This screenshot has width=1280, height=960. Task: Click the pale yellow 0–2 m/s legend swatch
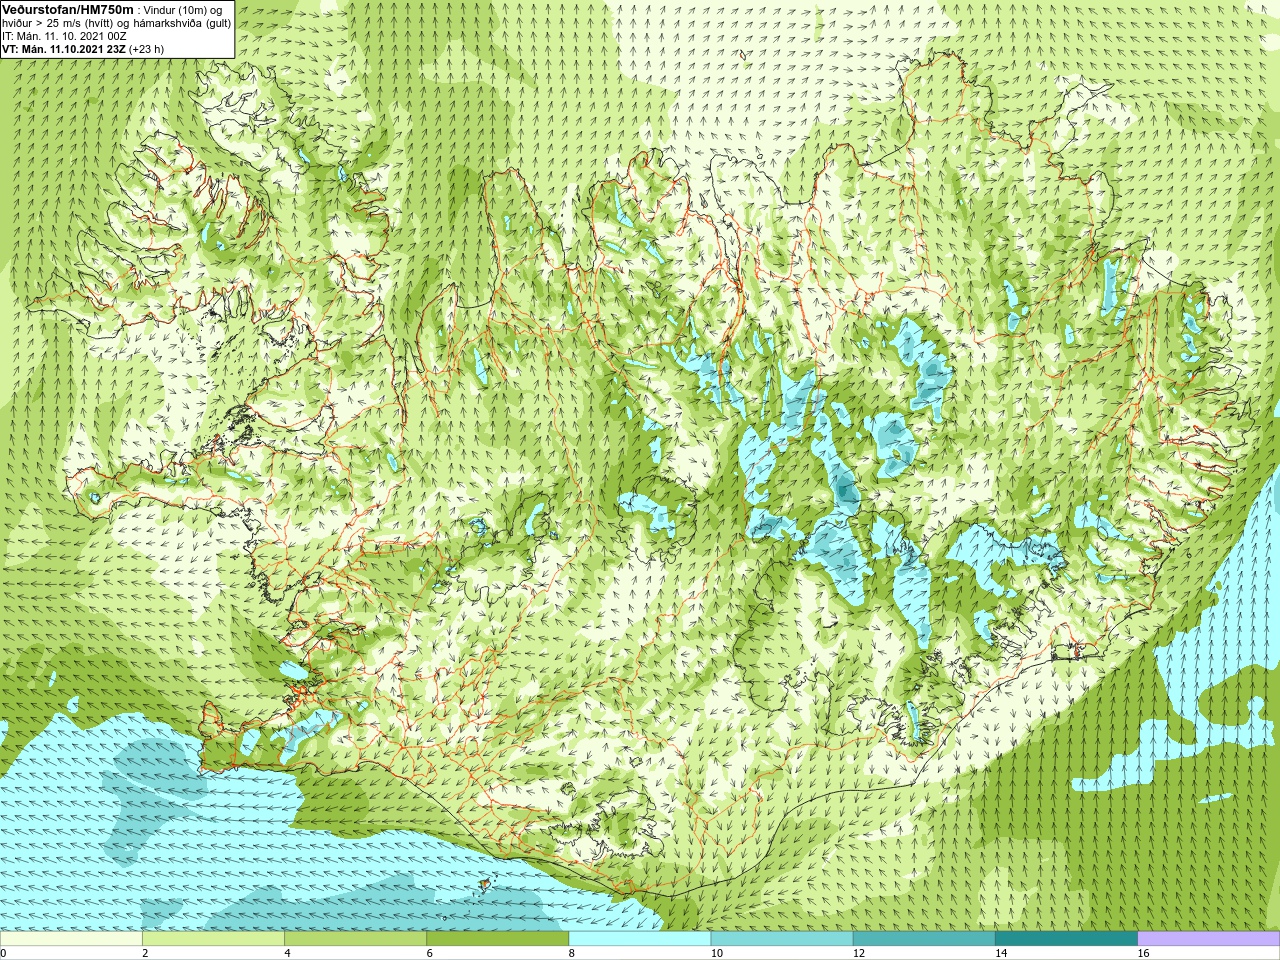click(x=71, y=939)
